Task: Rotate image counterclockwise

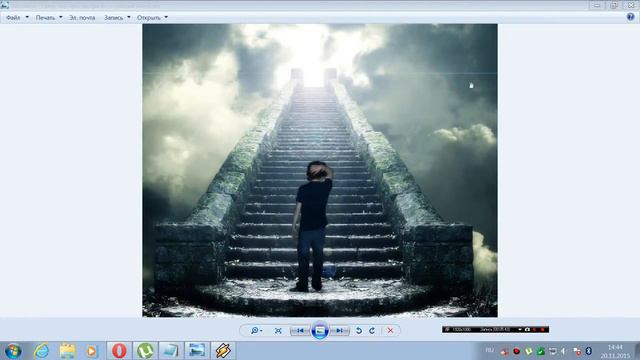Action: click(x=358, y=331)
